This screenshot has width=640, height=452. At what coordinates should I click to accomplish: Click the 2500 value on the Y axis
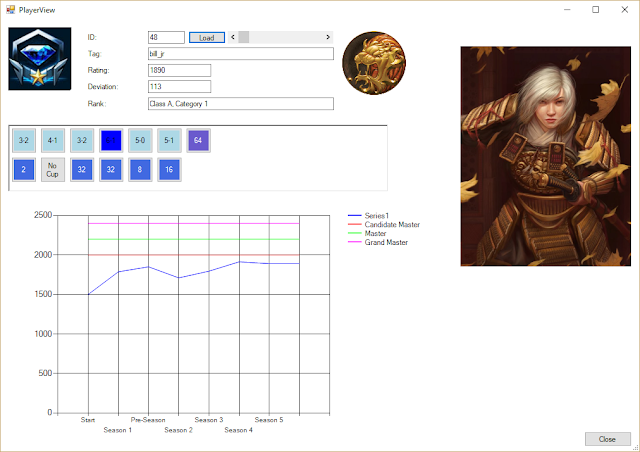pos(43,215)
